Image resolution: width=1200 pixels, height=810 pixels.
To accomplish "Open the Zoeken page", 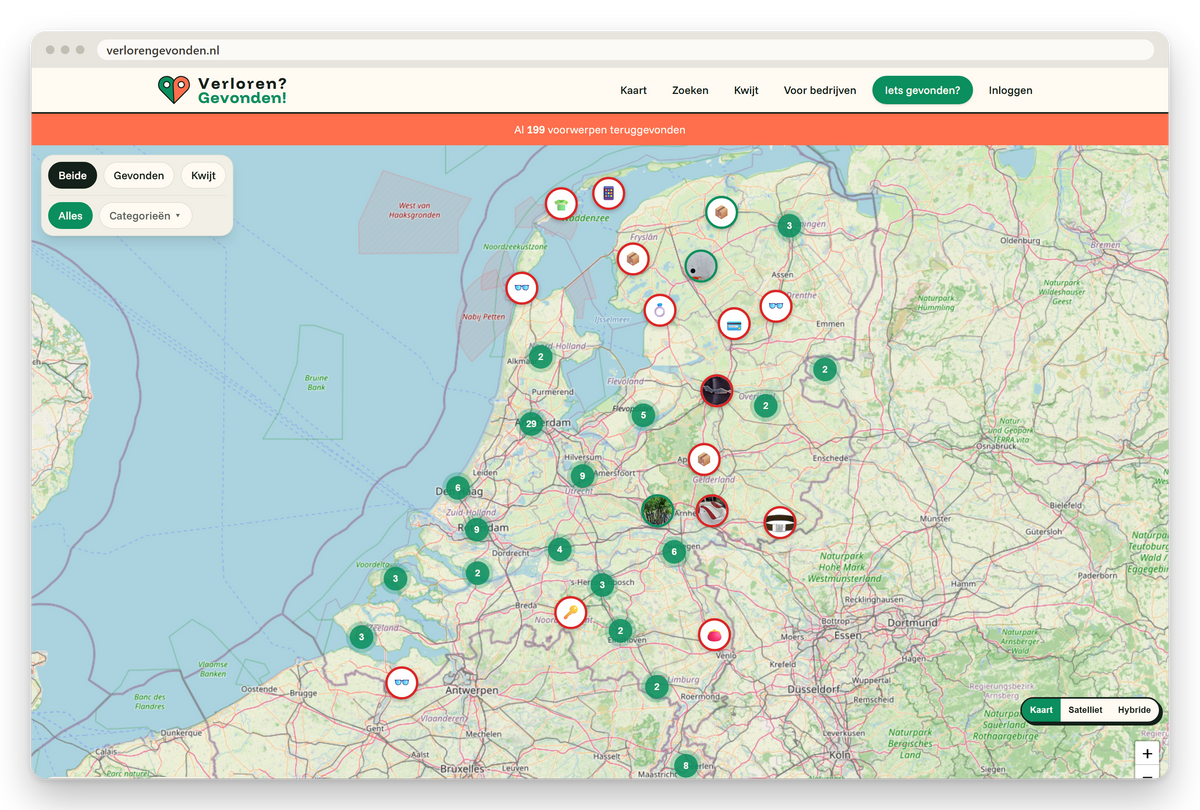I will coord(690,90).
